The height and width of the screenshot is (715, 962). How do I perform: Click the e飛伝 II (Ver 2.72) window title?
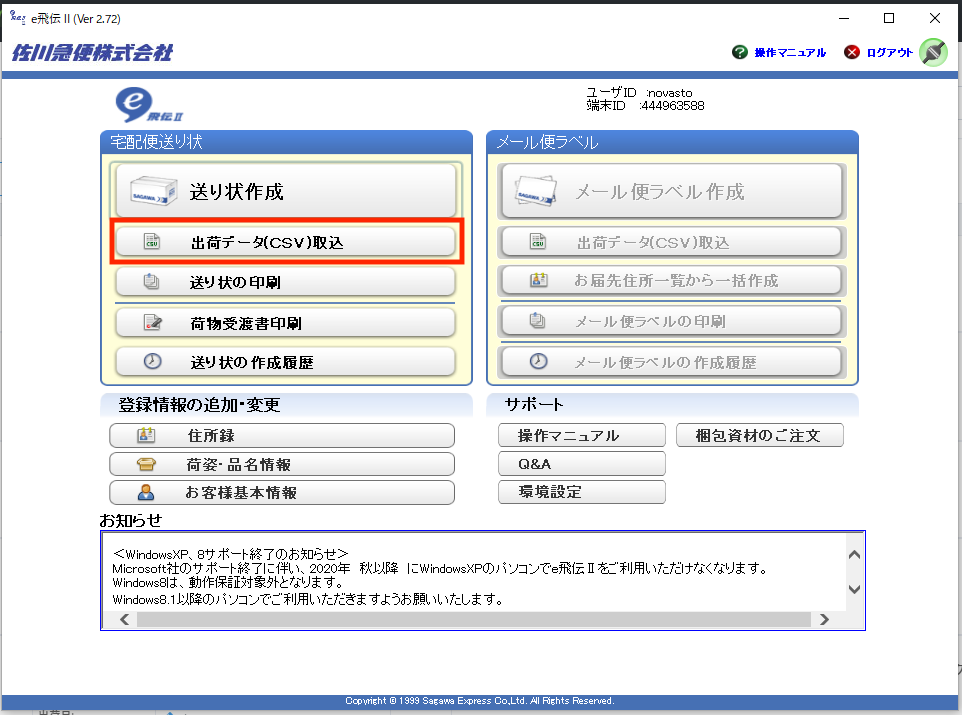[76, 19]
